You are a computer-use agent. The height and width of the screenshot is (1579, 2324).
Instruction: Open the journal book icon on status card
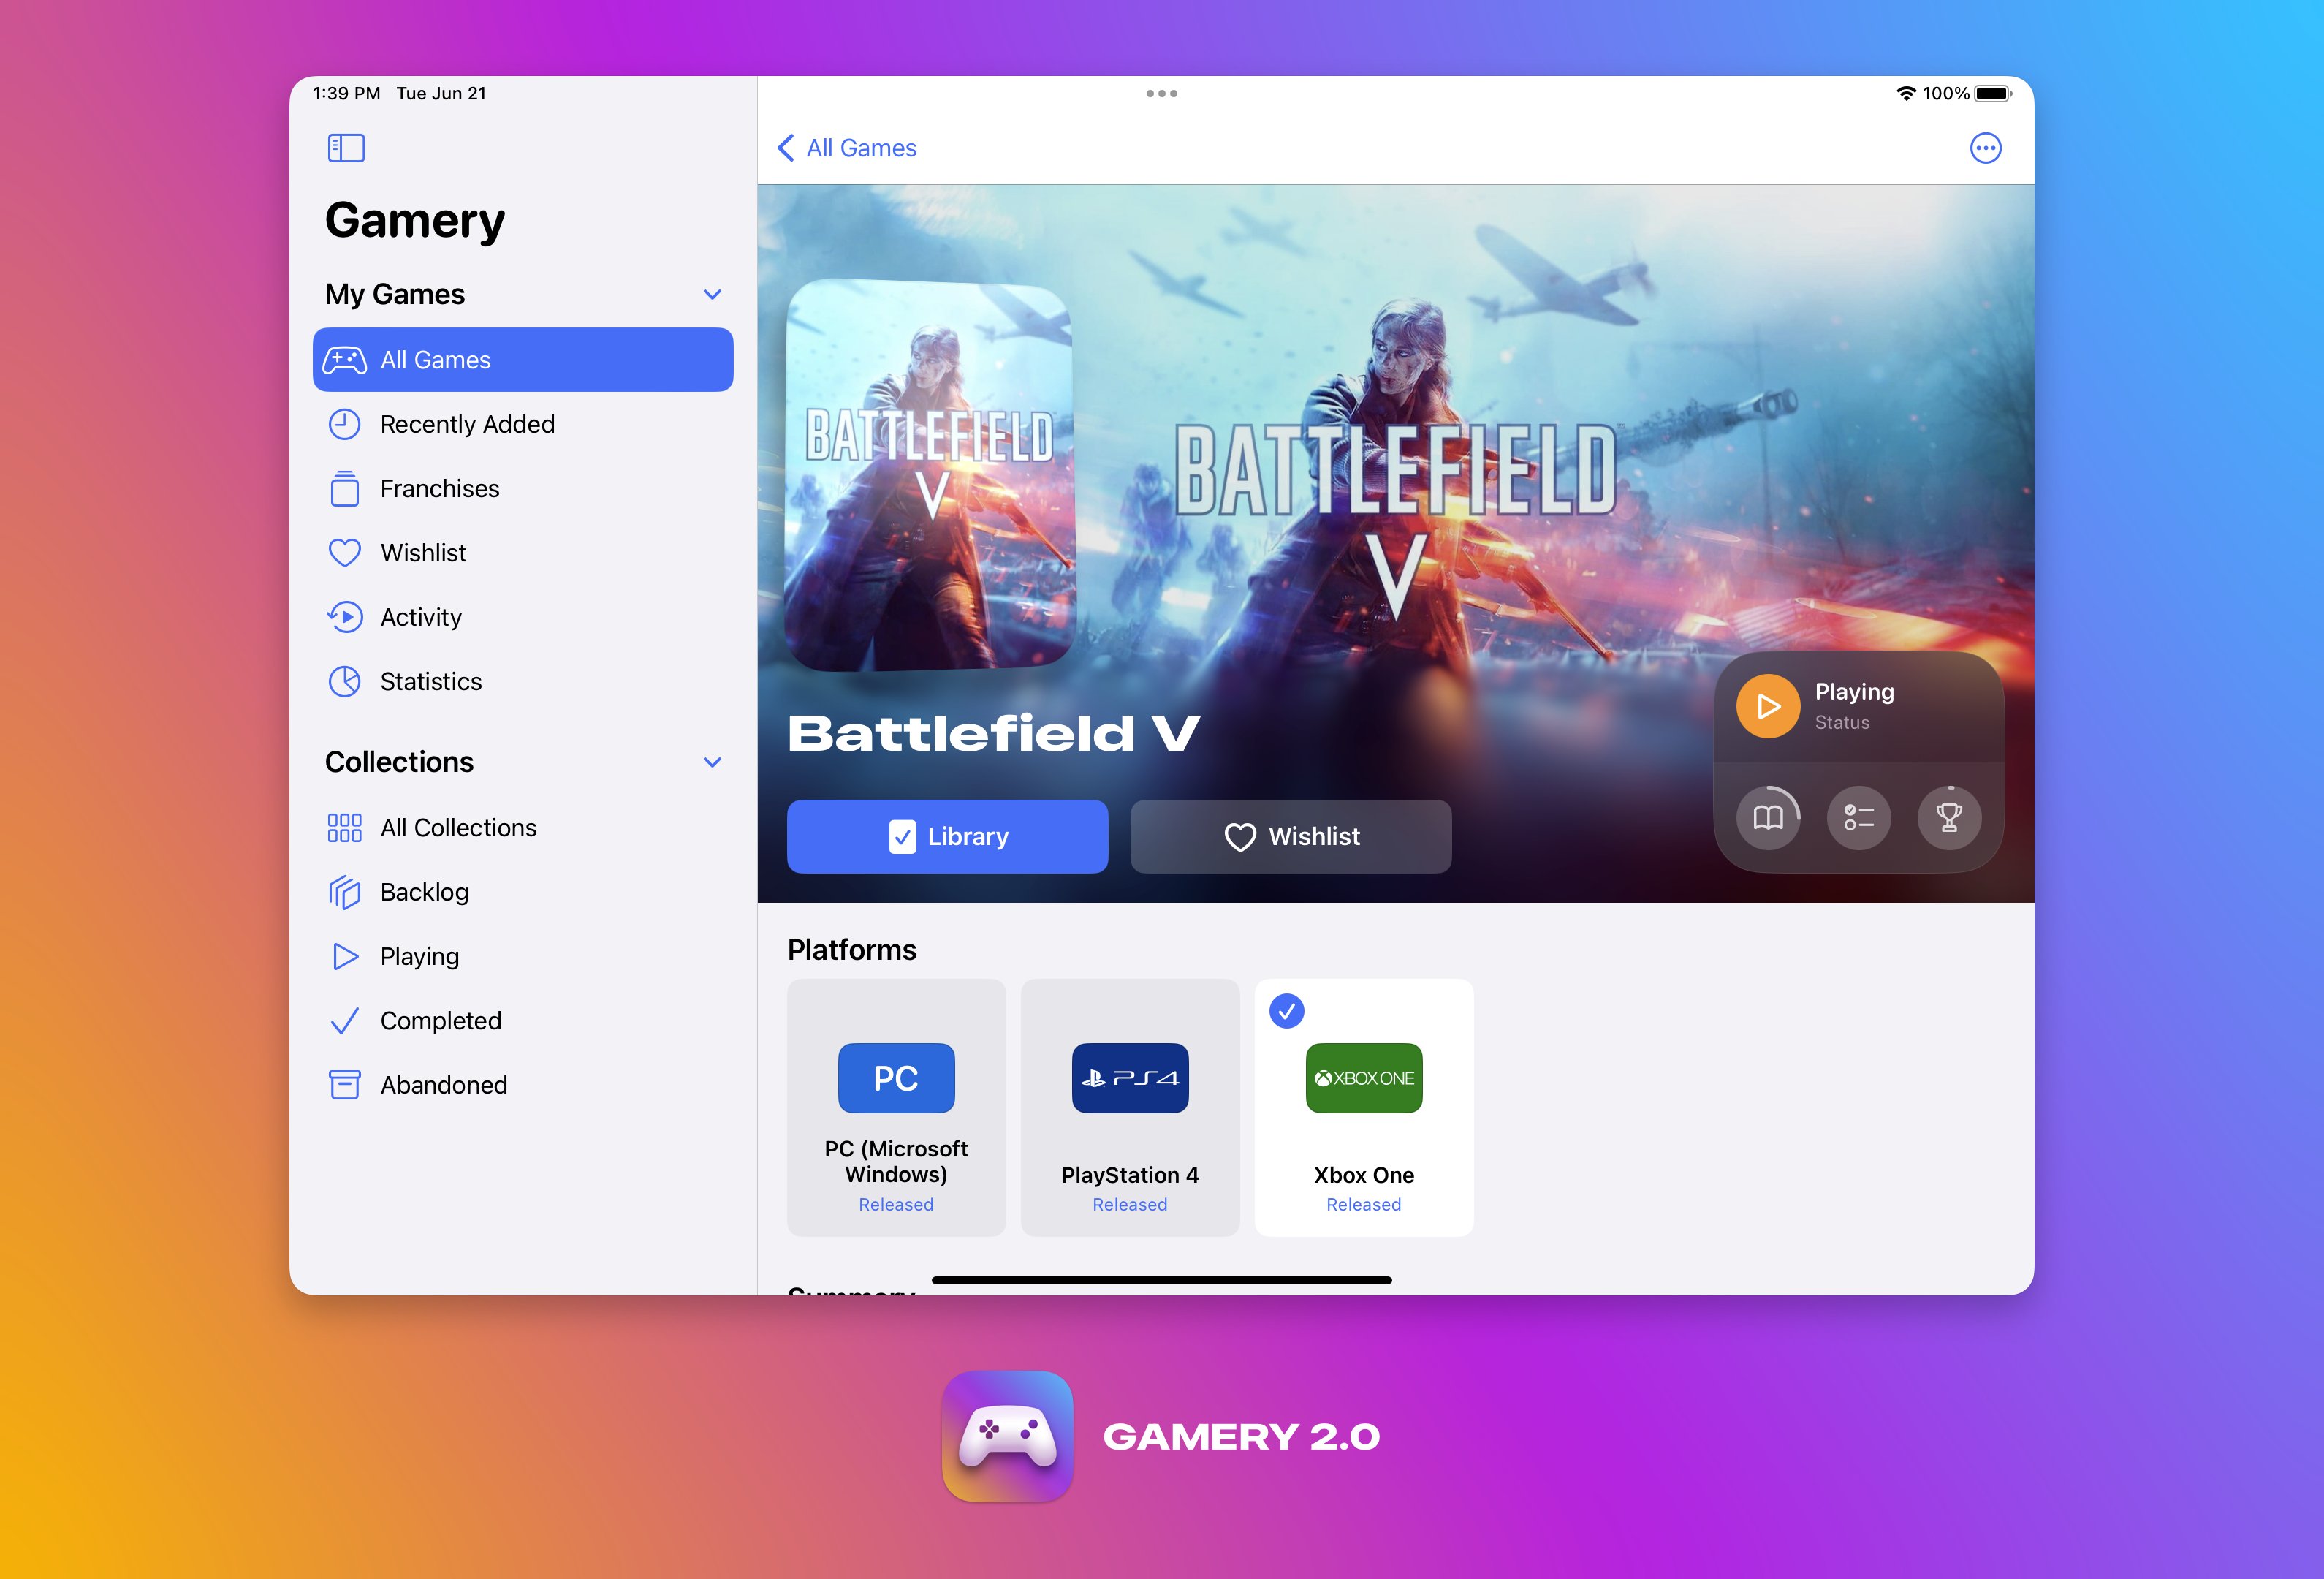tap(1768, 818)
